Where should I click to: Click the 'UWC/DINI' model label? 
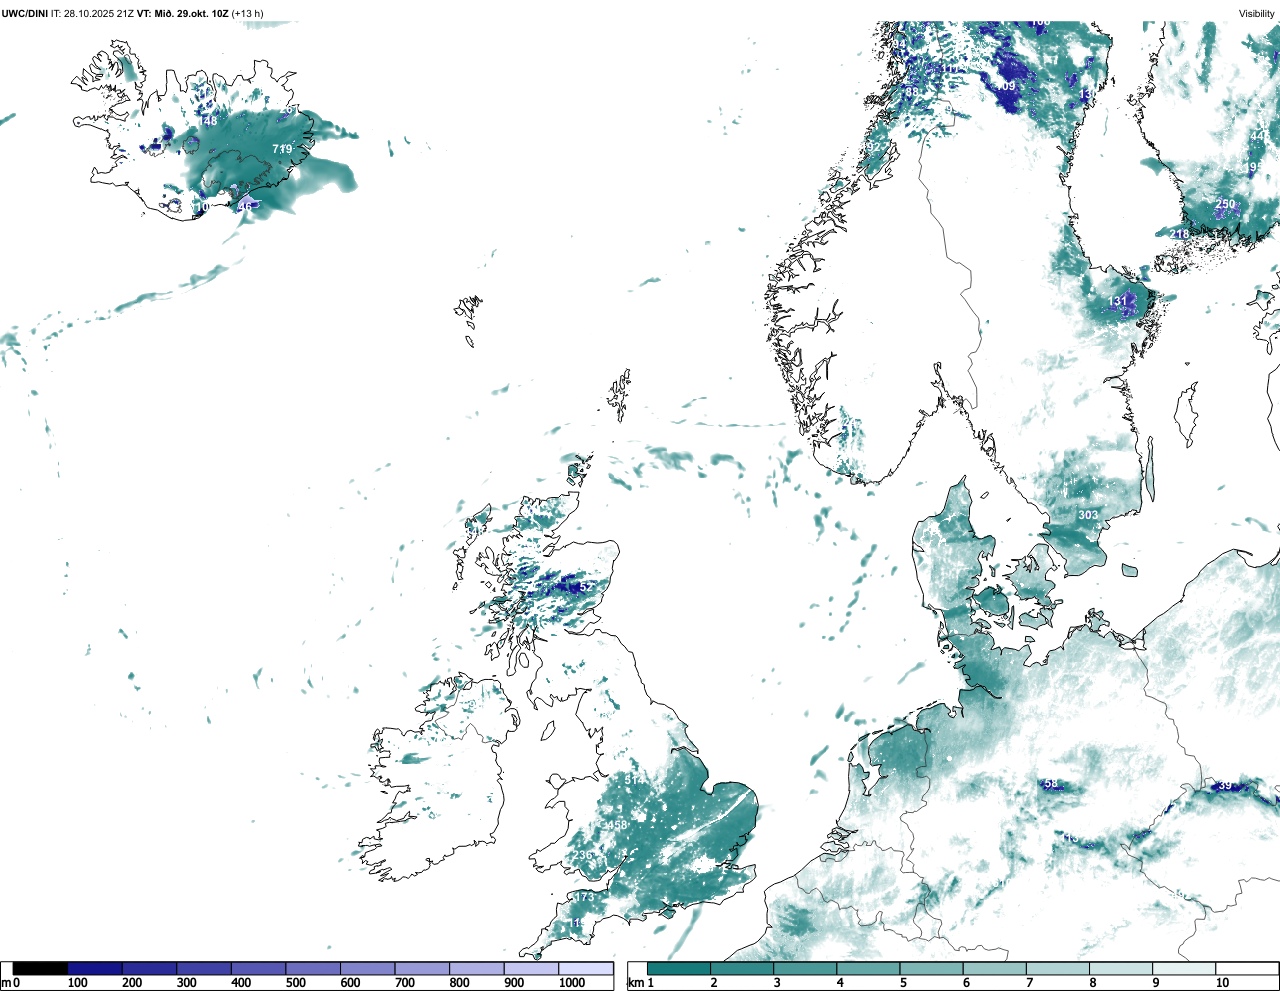25,13
